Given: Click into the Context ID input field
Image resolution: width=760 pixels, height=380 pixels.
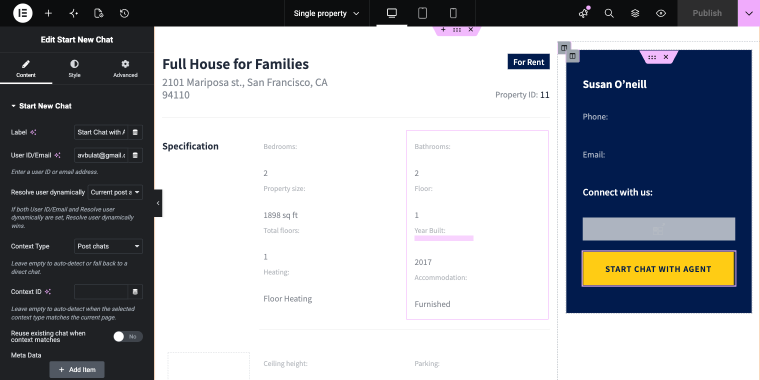Looking at the screenshot, I should click(101, 292).
